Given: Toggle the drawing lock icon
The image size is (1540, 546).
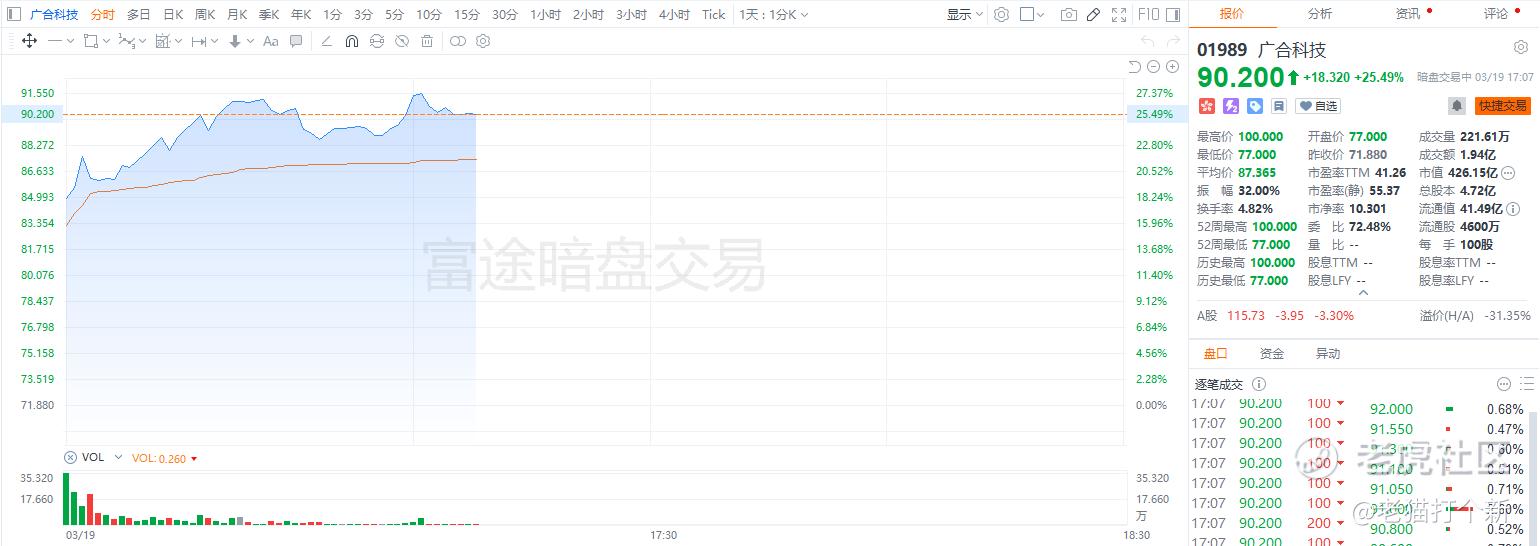Looking at the screenshot, I should click(x=376, y=41).
